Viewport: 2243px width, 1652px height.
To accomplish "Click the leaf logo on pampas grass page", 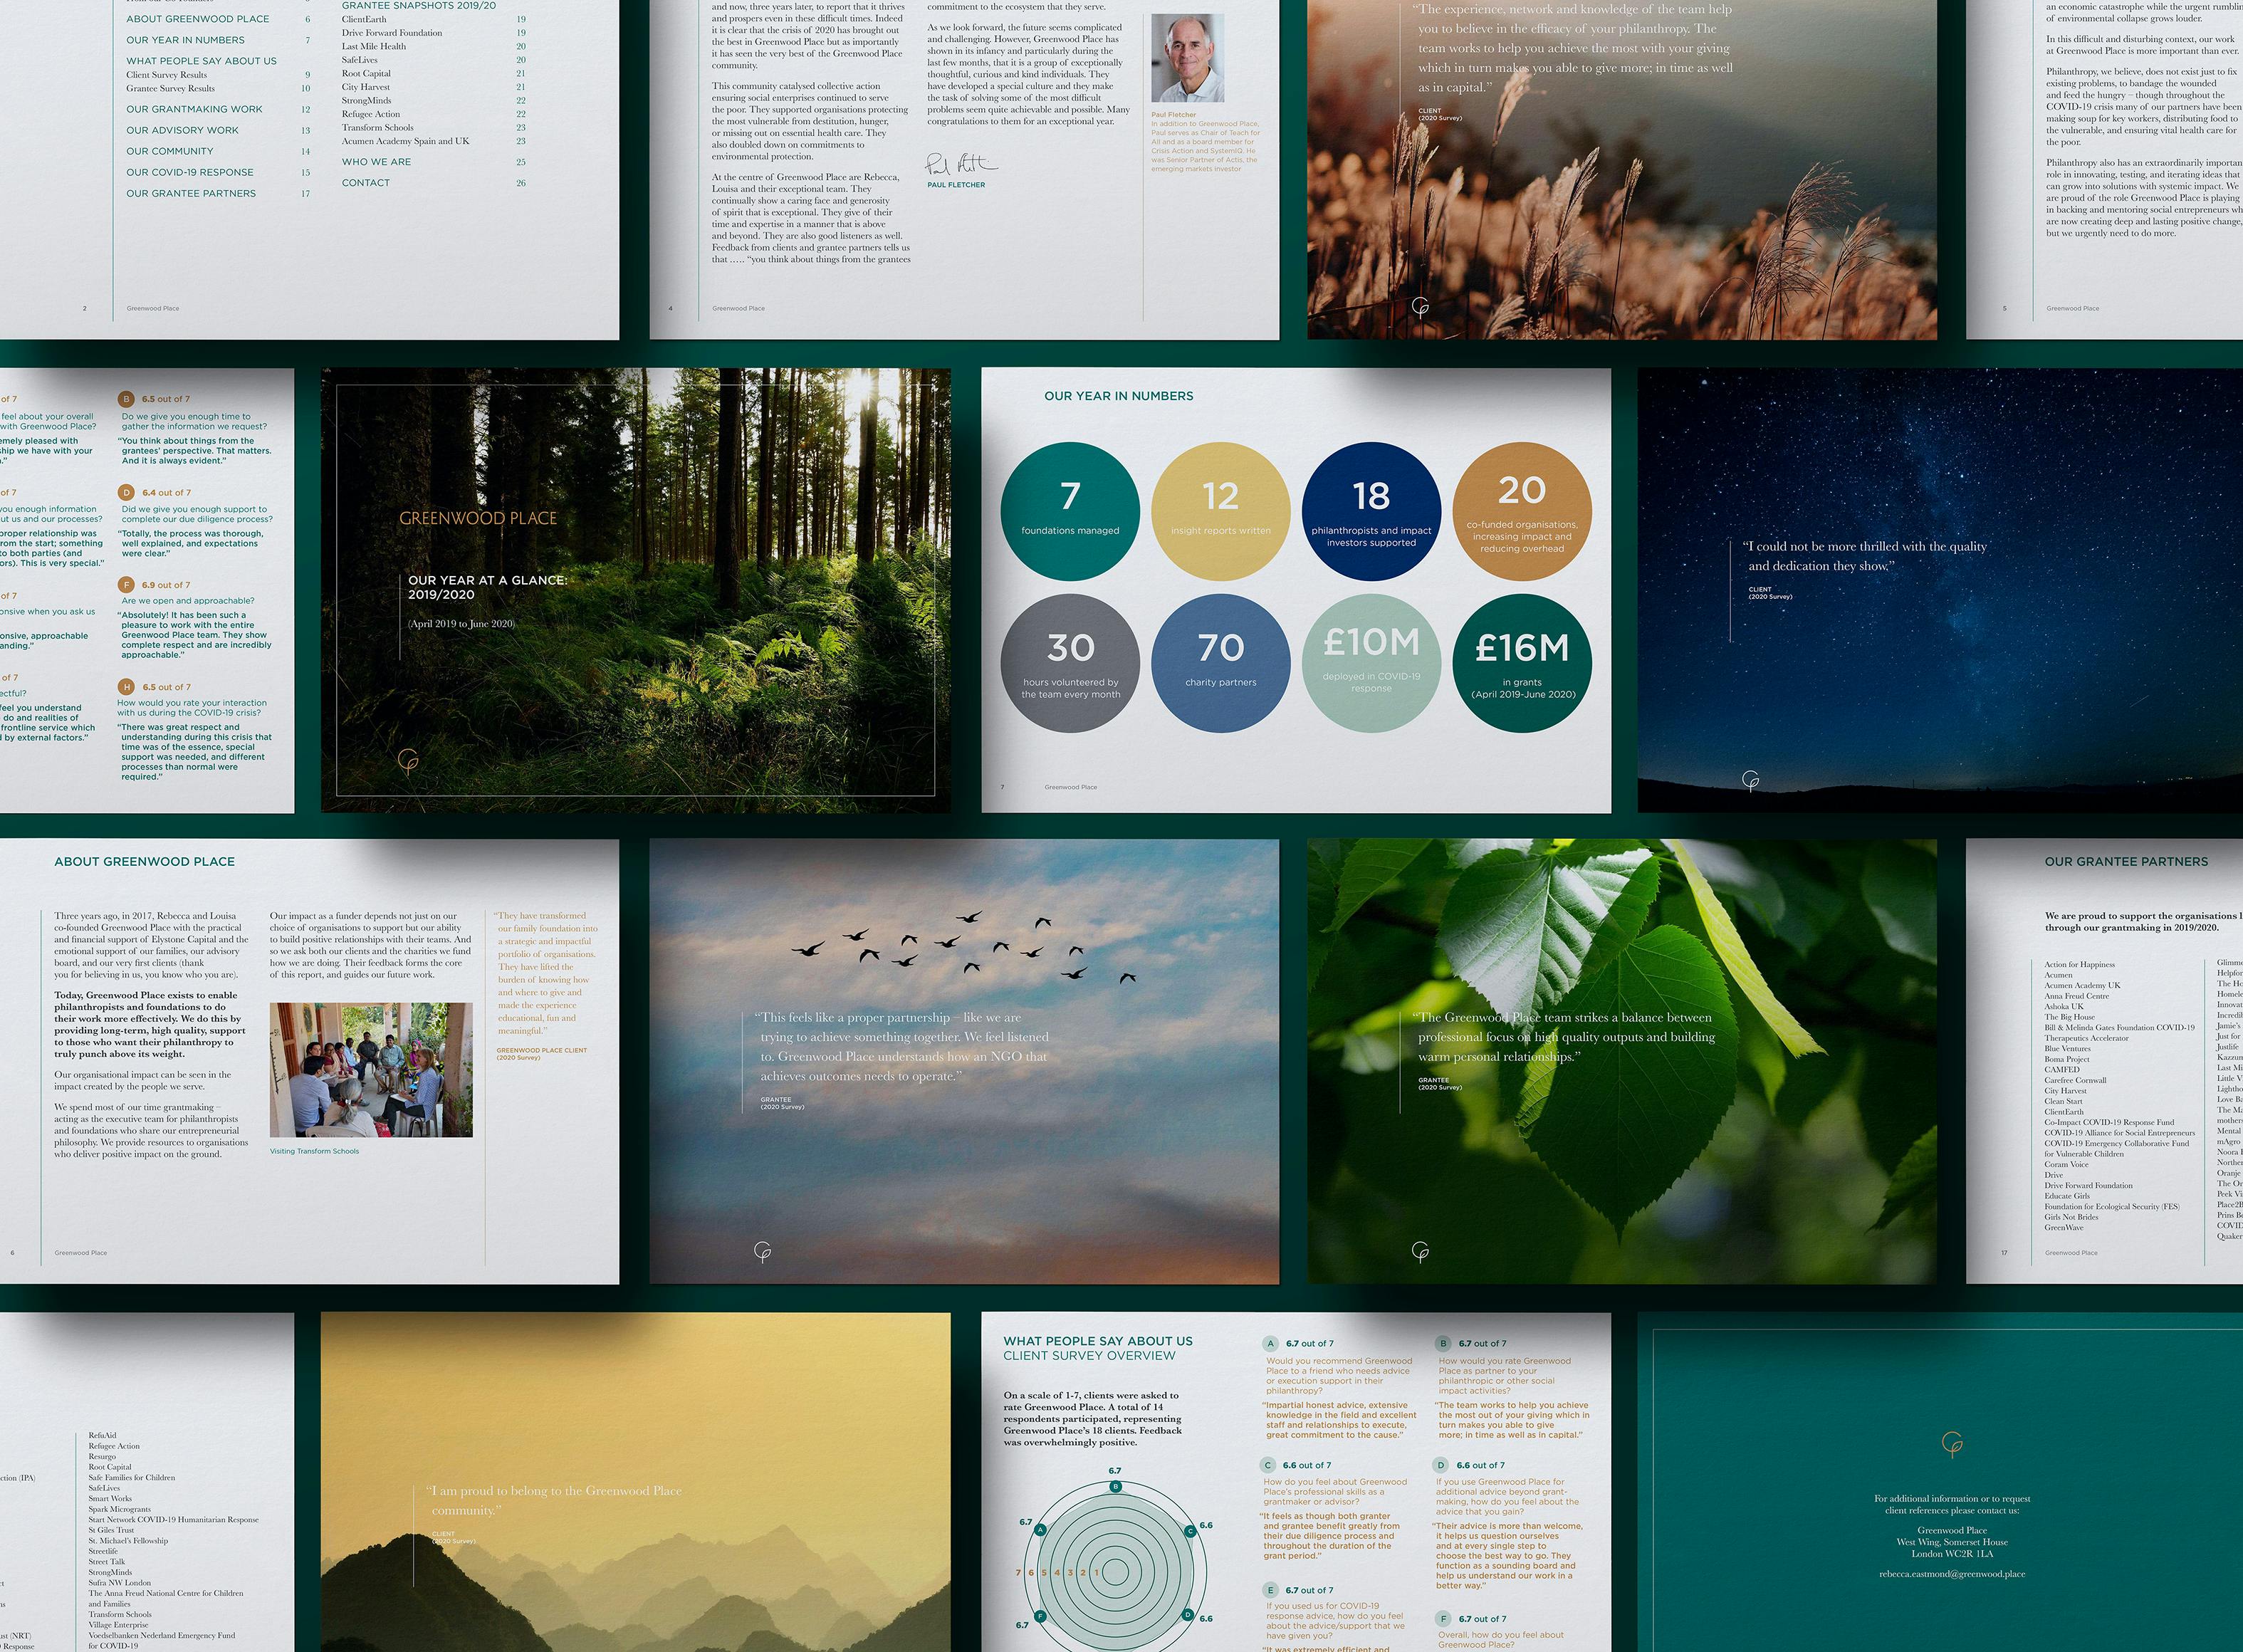I will coord(1420,307).
